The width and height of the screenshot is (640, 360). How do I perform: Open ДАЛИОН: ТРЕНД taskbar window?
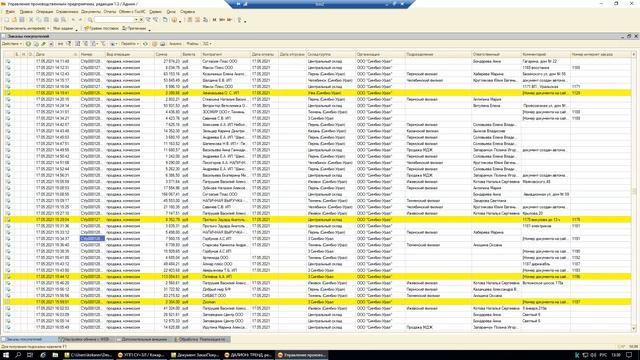pos(248,355)
